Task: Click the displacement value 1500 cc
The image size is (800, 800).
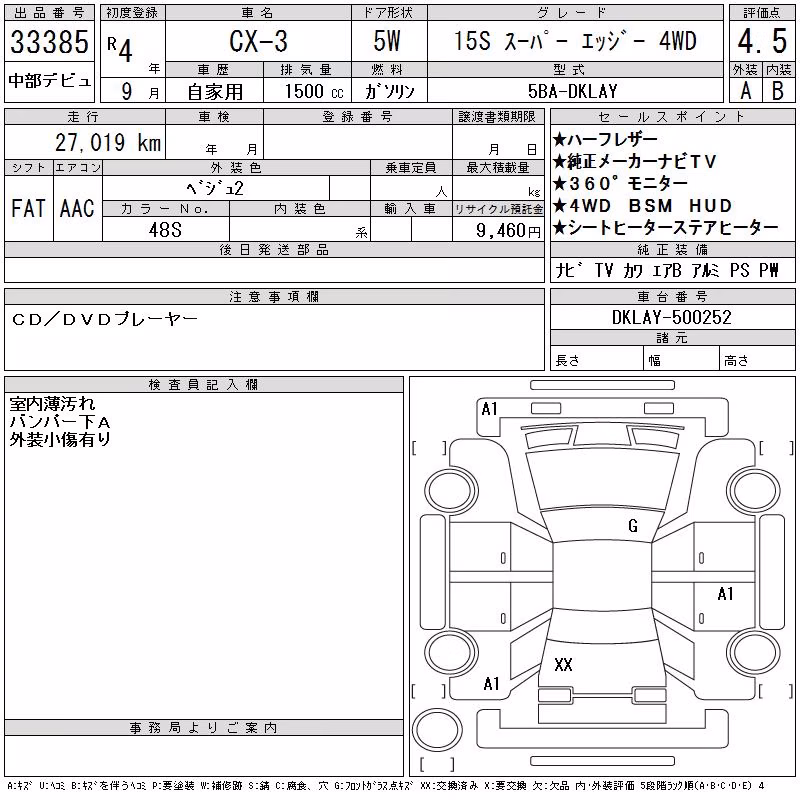Action: 314,91
